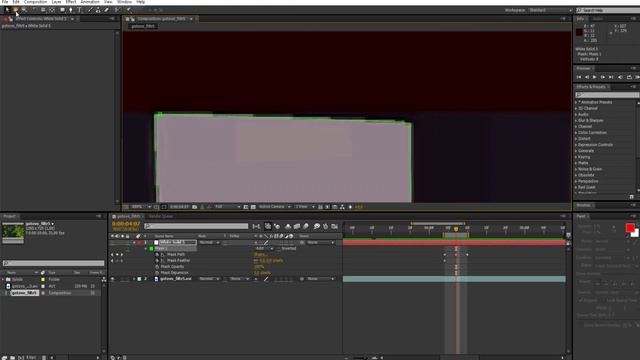Check the Inverted mask checkbox
The height and width of the screenshot is (360, 640).
[279, 249]
